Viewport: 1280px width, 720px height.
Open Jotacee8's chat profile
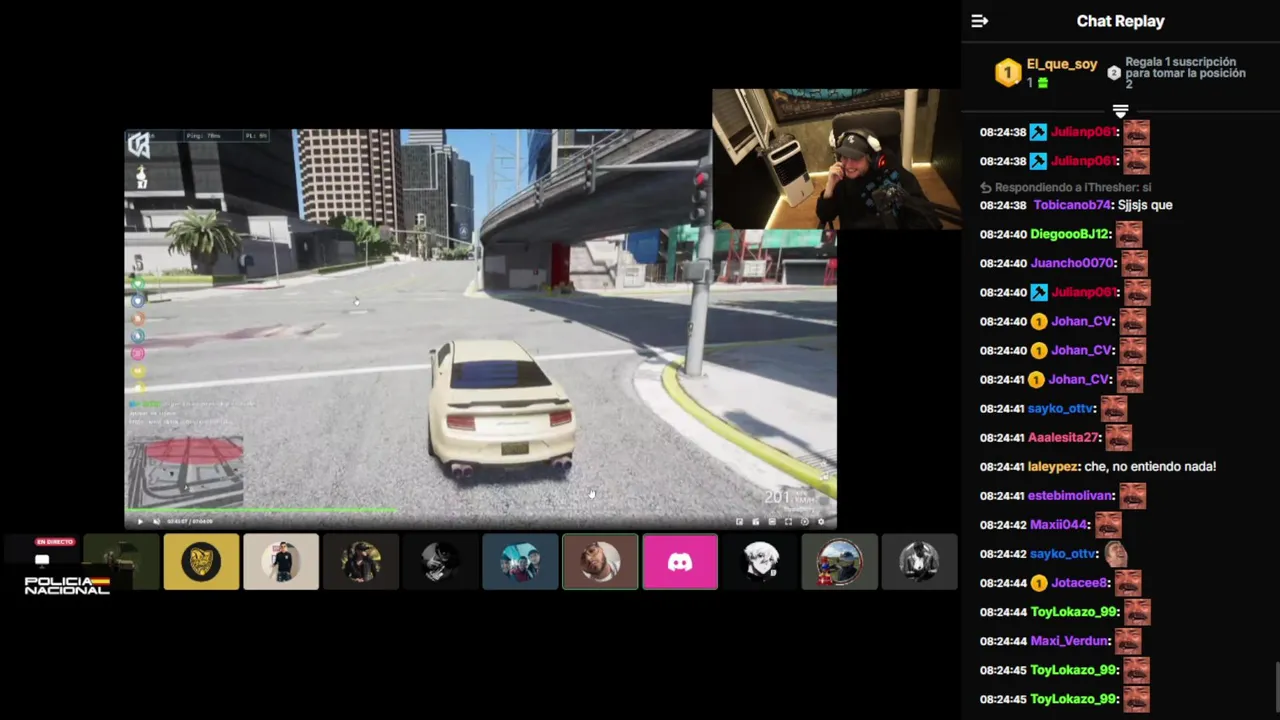click(1080, 582)
